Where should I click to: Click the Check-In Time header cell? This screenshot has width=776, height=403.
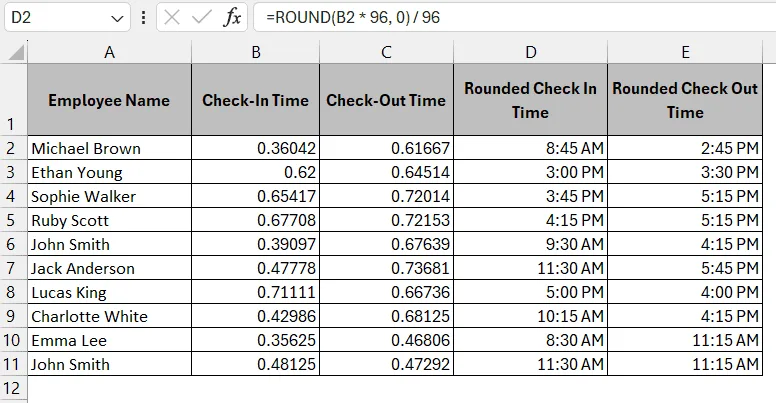255,100
